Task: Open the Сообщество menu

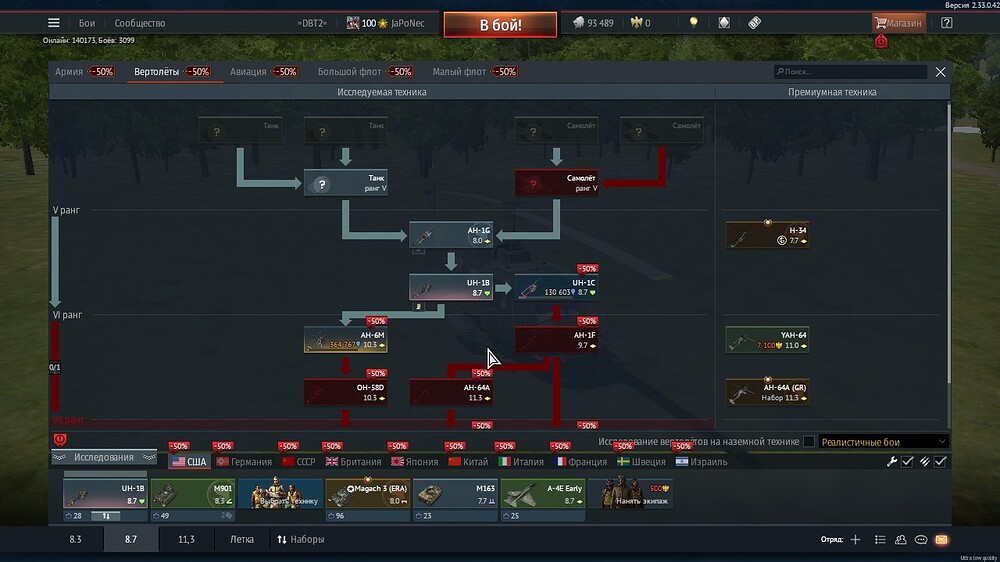Action: pos(140,23)
